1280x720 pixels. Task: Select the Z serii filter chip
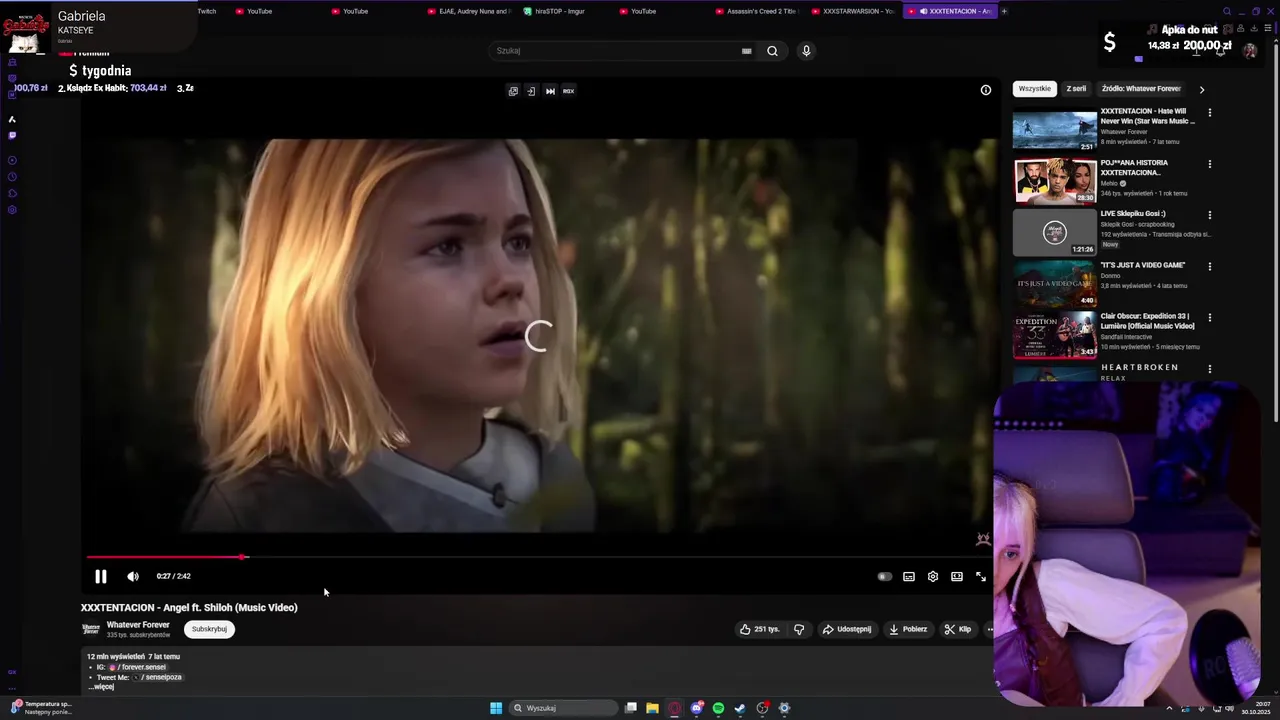pos(1076,88)
